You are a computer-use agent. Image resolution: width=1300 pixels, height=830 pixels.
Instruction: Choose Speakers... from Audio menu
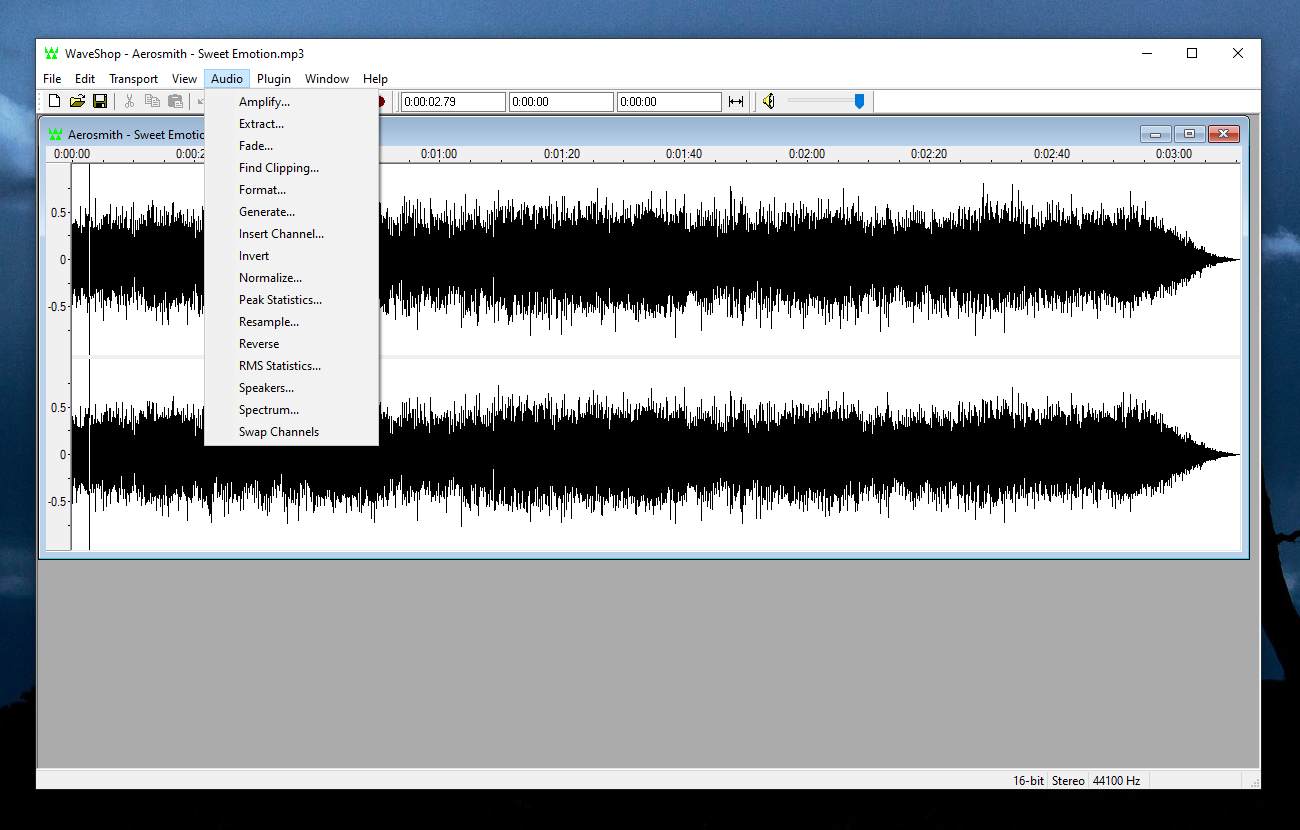[291, 388]
